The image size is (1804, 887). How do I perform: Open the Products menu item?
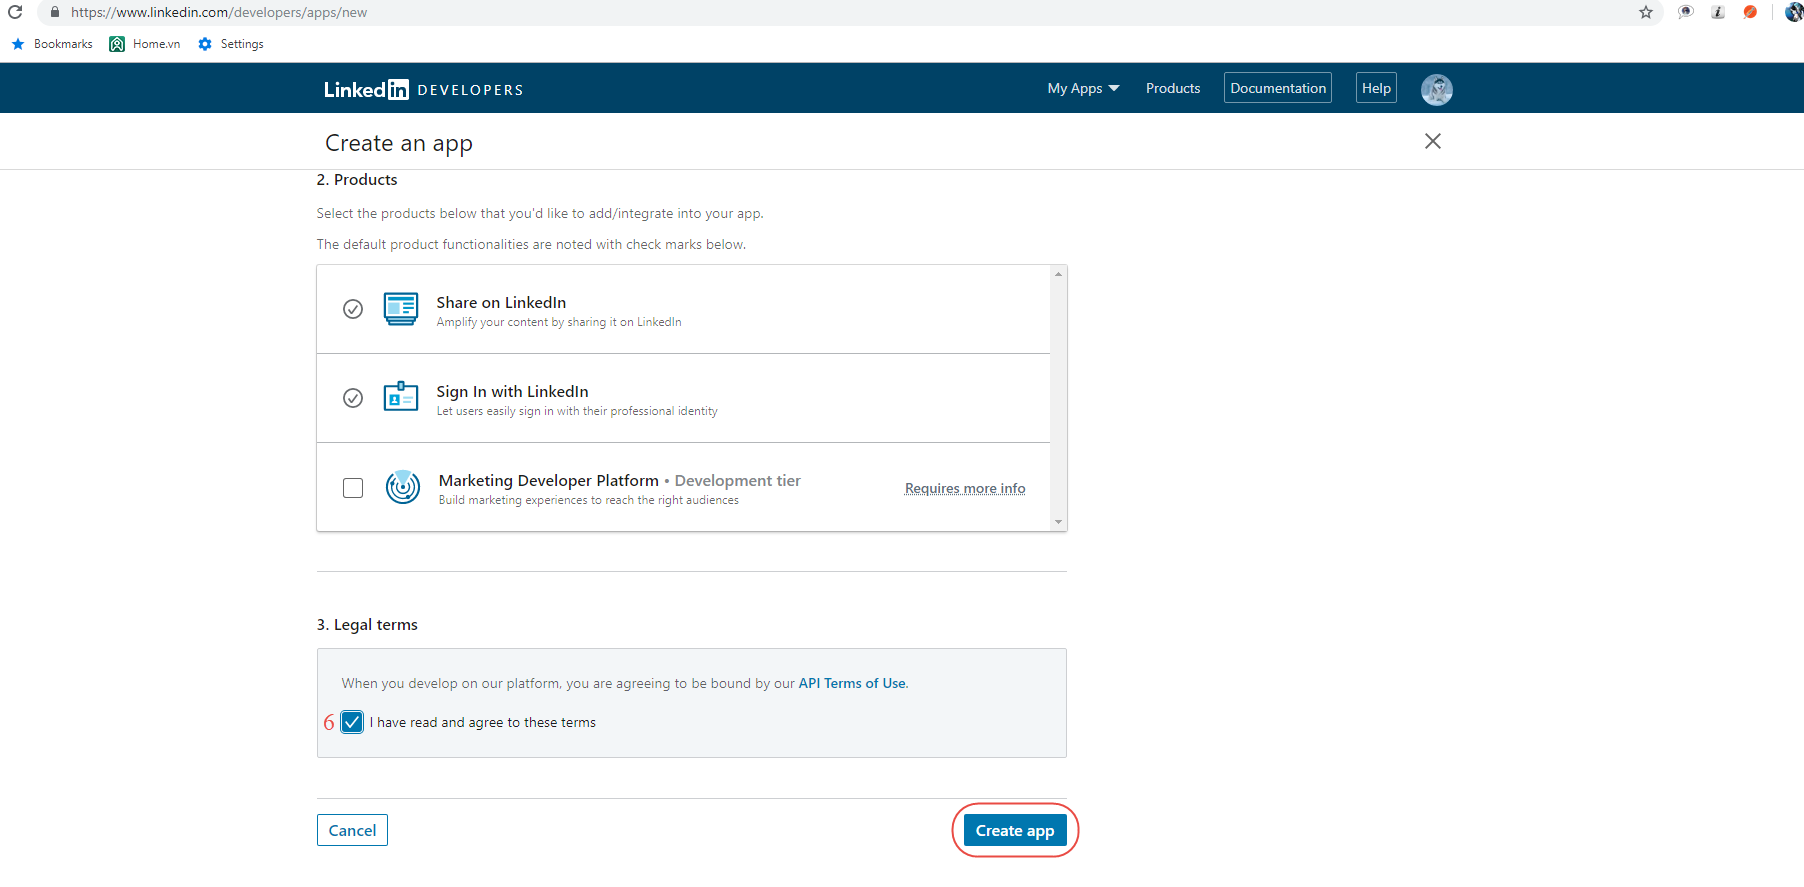pyautogui.click(x=1173, y=88)
